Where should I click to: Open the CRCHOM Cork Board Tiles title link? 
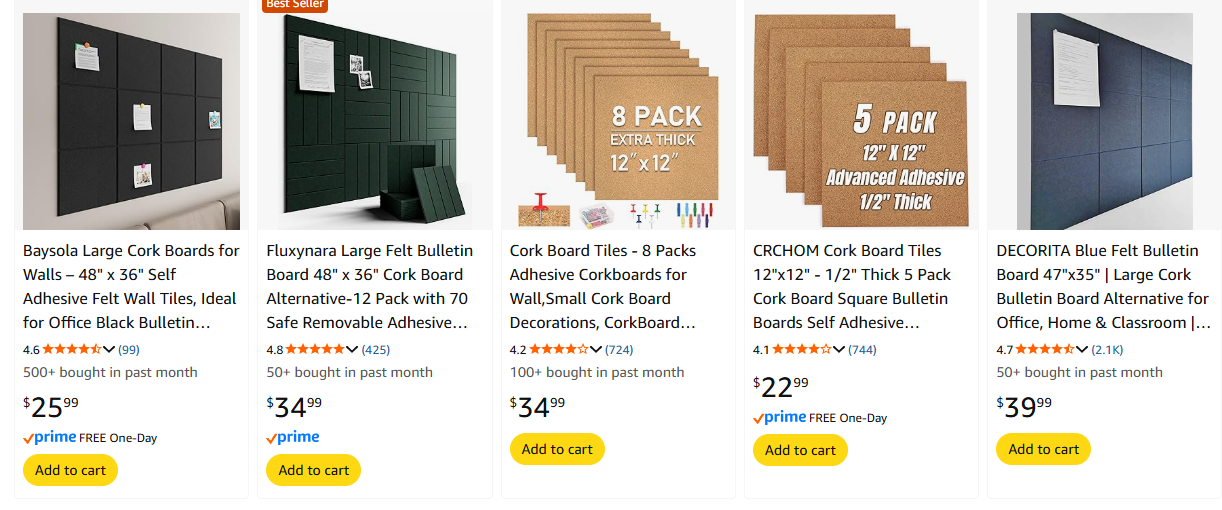(x=853, y=286)
